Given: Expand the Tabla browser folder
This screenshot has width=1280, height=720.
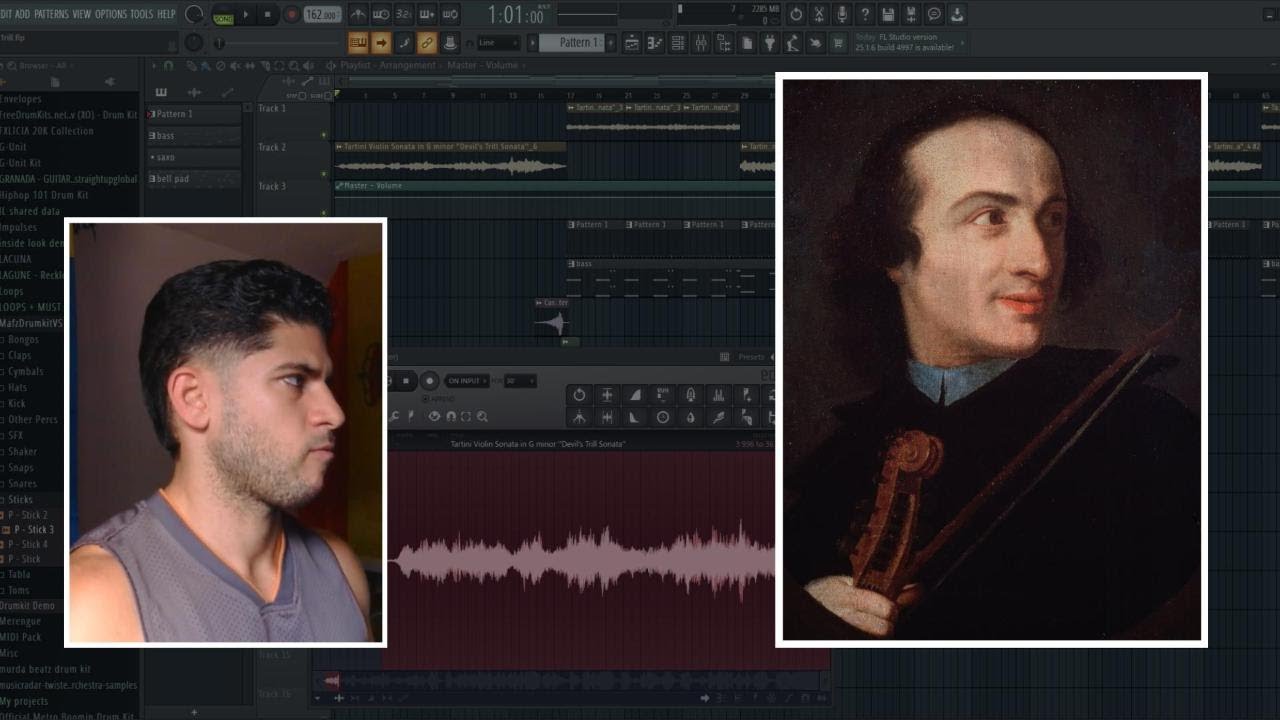Looking at the screenshot, I should (x=19, y=574).
